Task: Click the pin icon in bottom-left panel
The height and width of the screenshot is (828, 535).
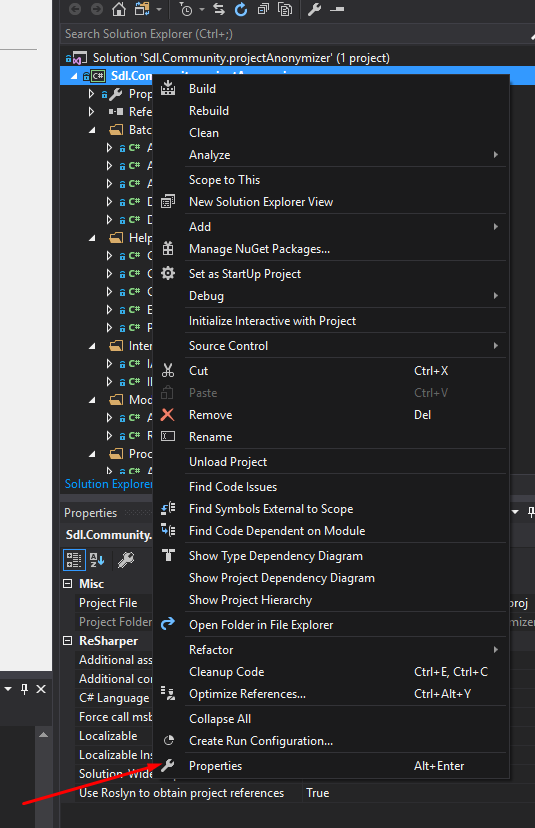Action: 24,689
